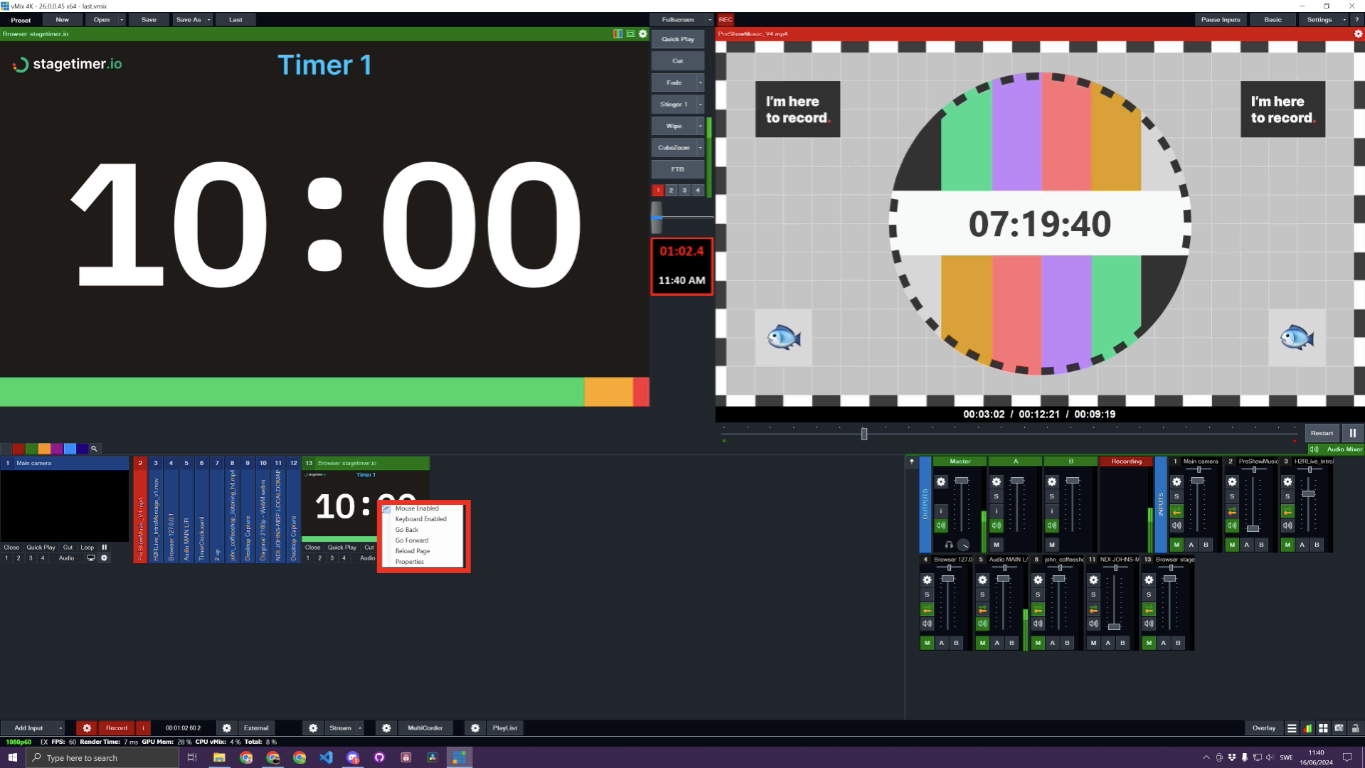Open Visual Studio Code from taskbar
The height and width of the screenshot is (768, 1365).
[x=326, y=758]
